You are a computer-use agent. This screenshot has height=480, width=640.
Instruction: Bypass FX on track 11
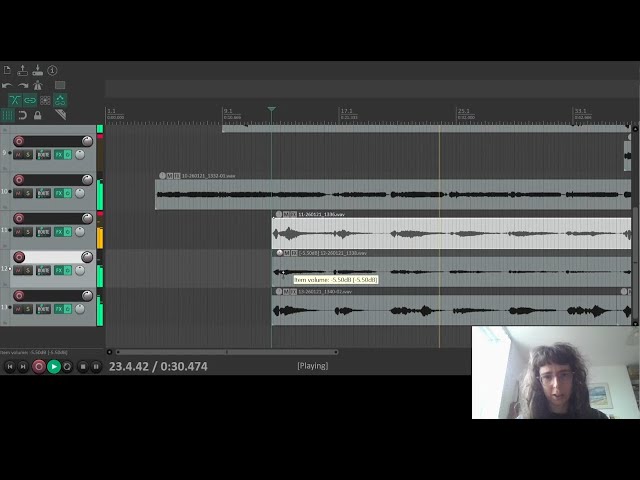(68, 232)
